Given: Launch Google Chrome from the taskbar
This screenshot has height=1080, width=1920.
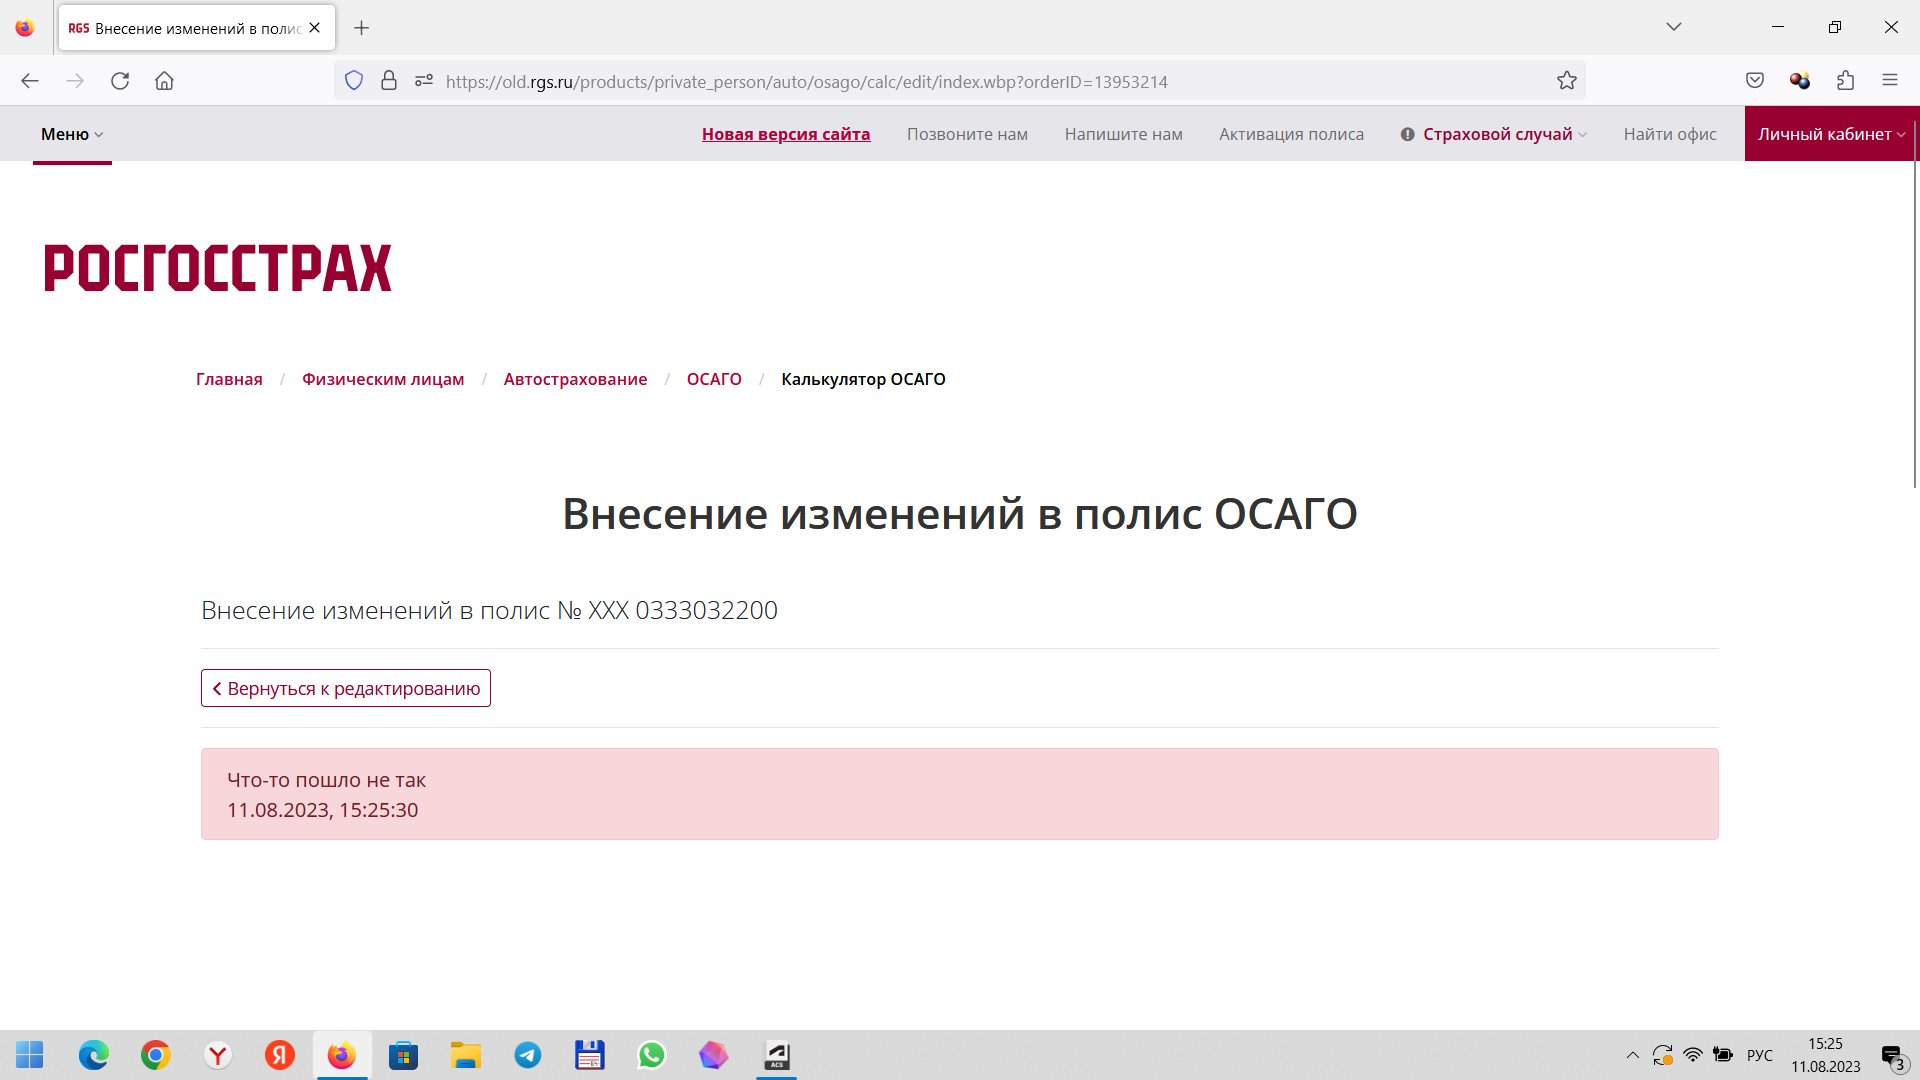Looking at the screenshot, I should pos(156,1055).
